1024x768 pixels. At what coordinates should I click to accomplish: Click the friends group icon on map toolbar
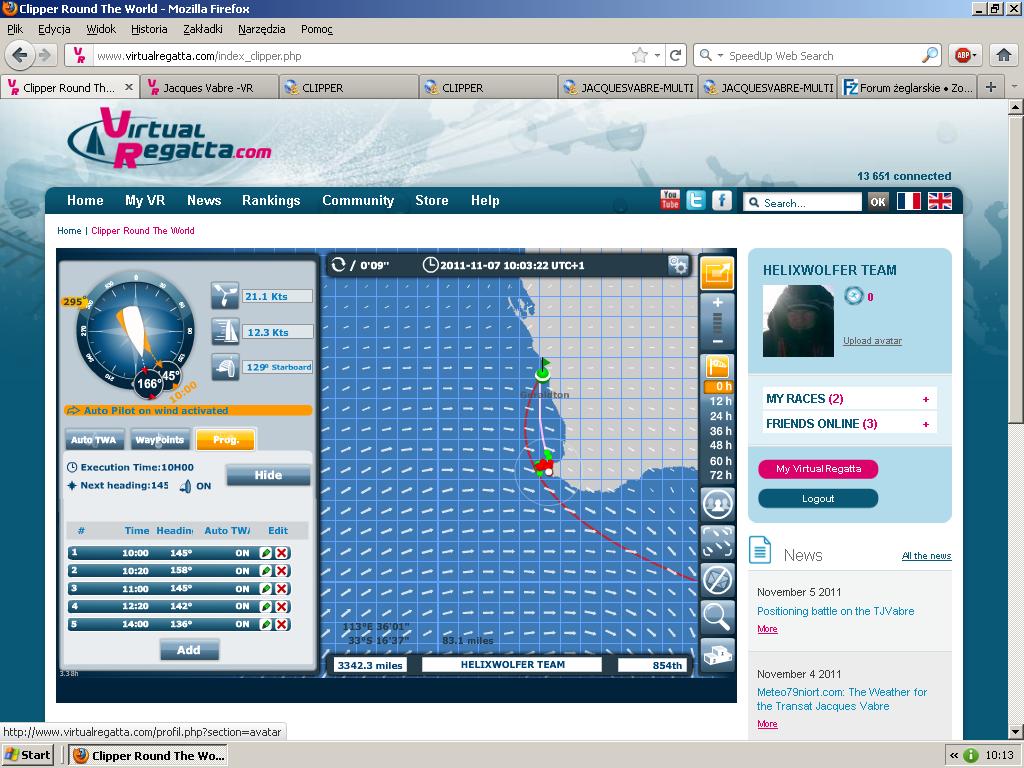pos(718,504)
